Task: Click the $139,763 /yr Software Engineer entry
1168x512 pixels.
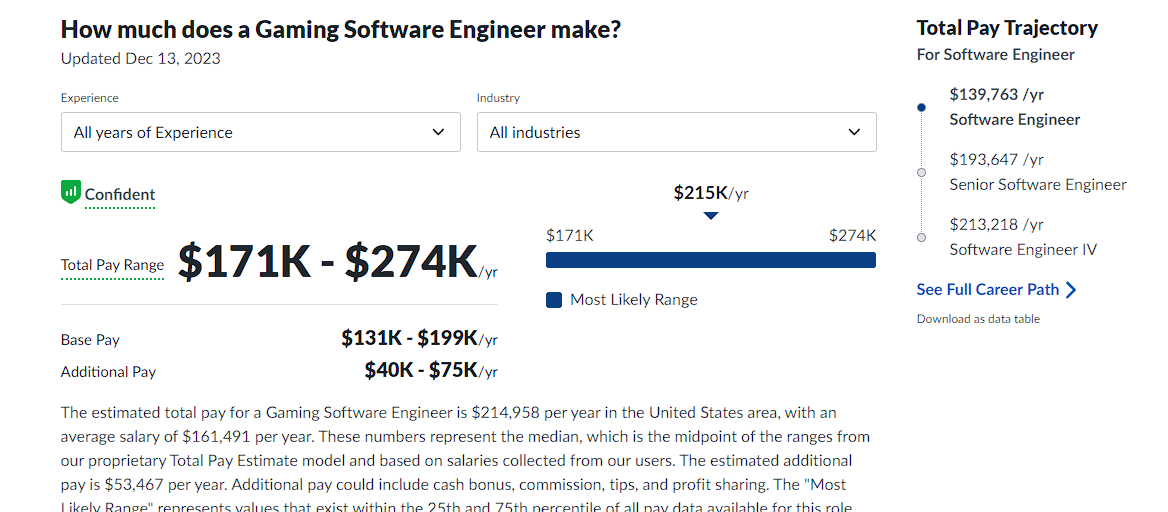Action: [1015, 107]
